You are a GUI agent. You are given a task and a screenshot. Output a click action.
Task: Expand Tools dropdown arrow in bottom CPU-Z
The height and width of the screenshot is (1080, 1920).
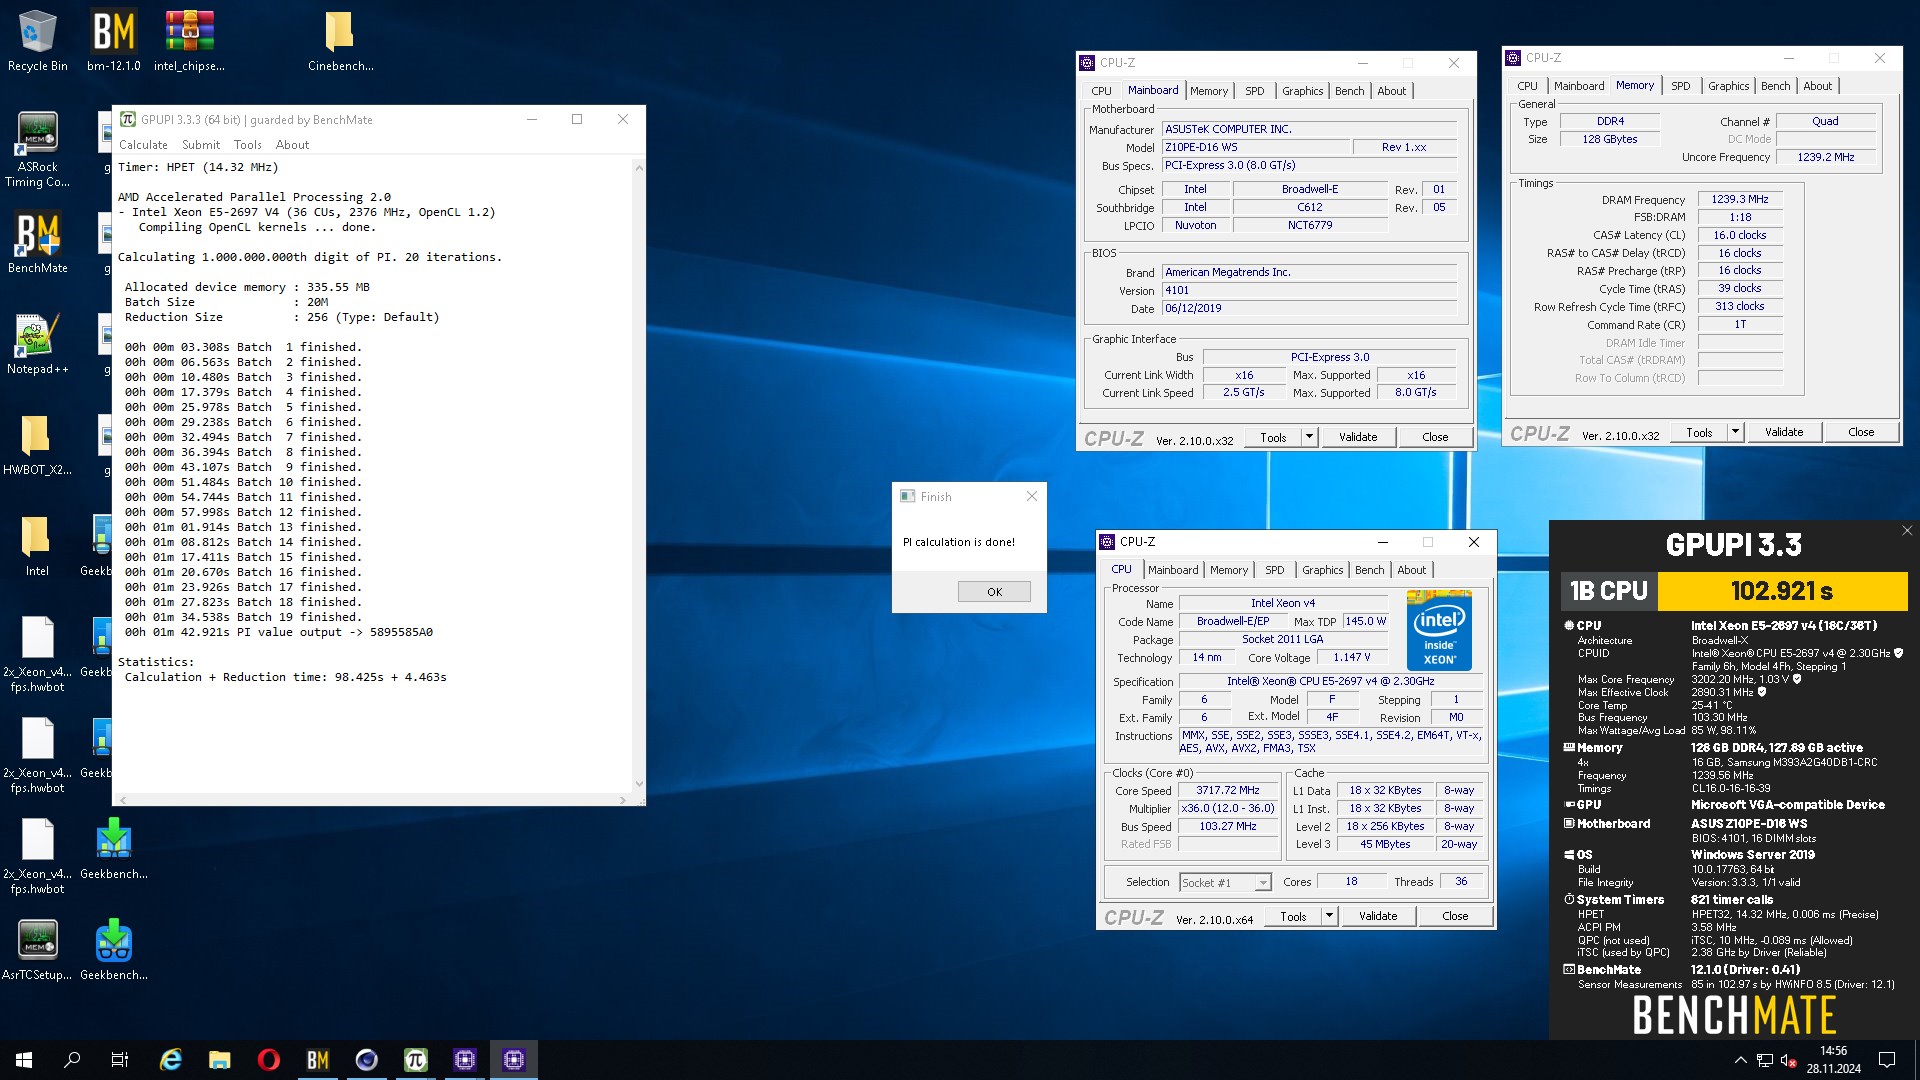click(1330, 916)
